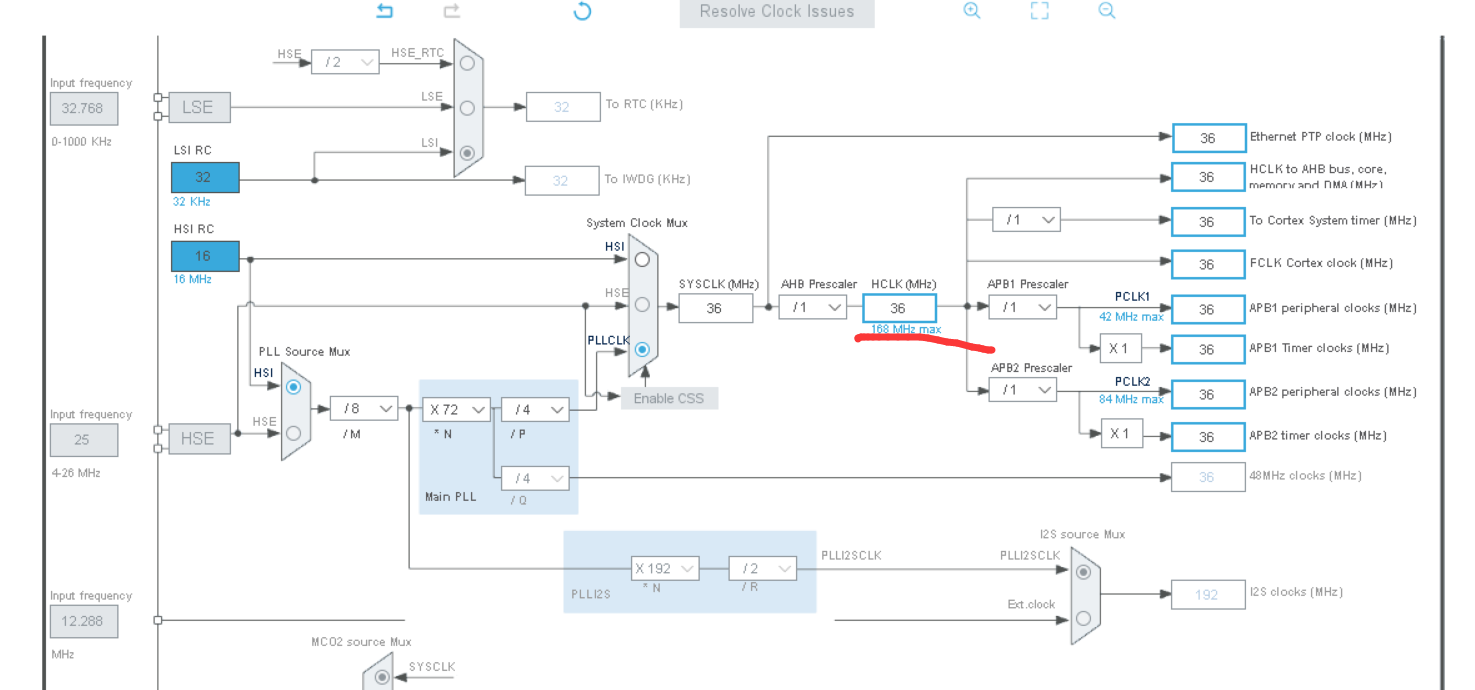Viewport: 1475px width, 690px height.
Task: Click the FCLK Cortex clock value box
Action: (1208, 264)
